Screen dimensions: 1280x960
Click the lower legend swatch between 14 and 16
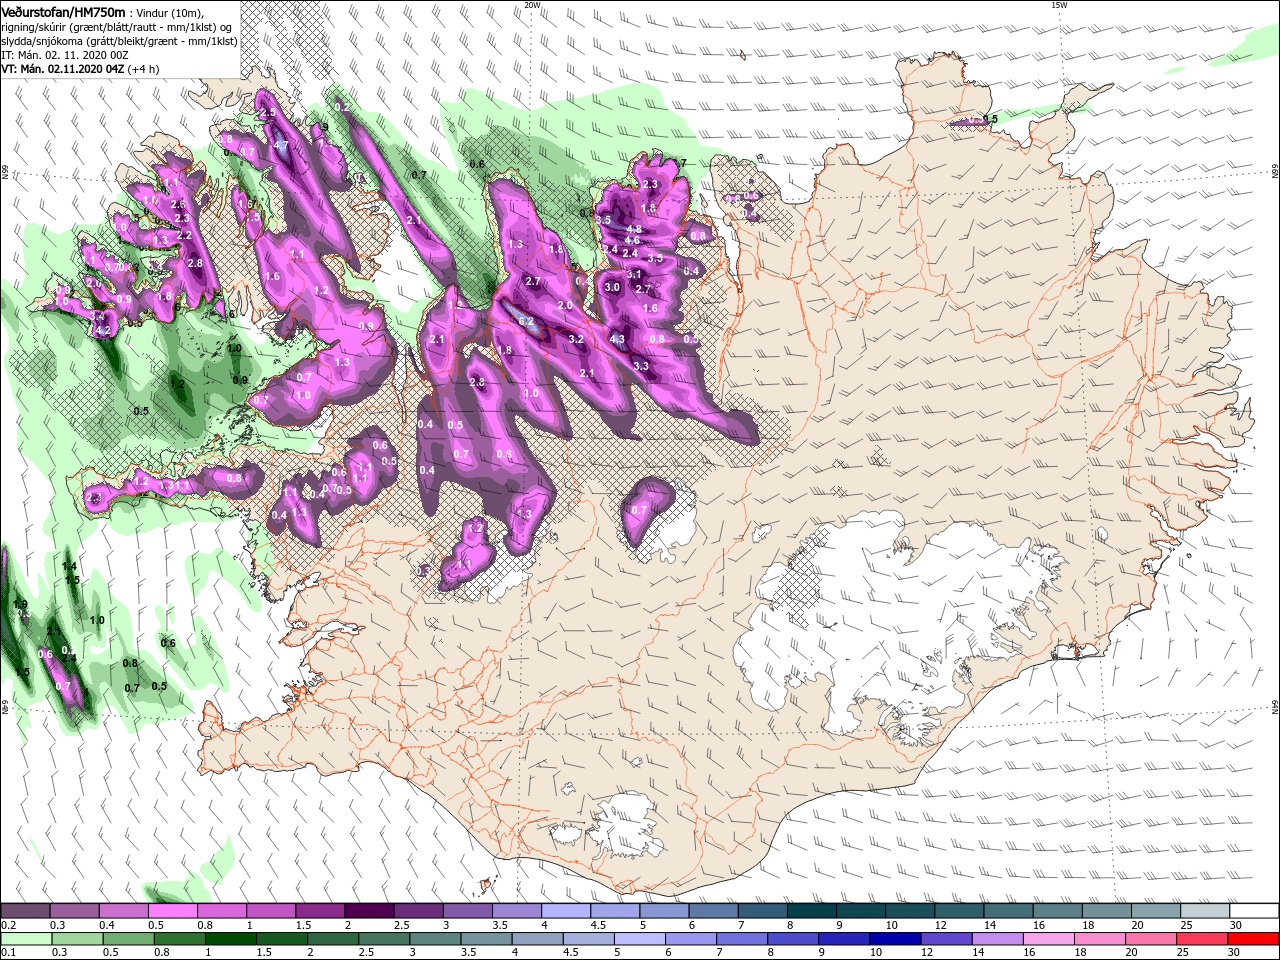point(997,938)
